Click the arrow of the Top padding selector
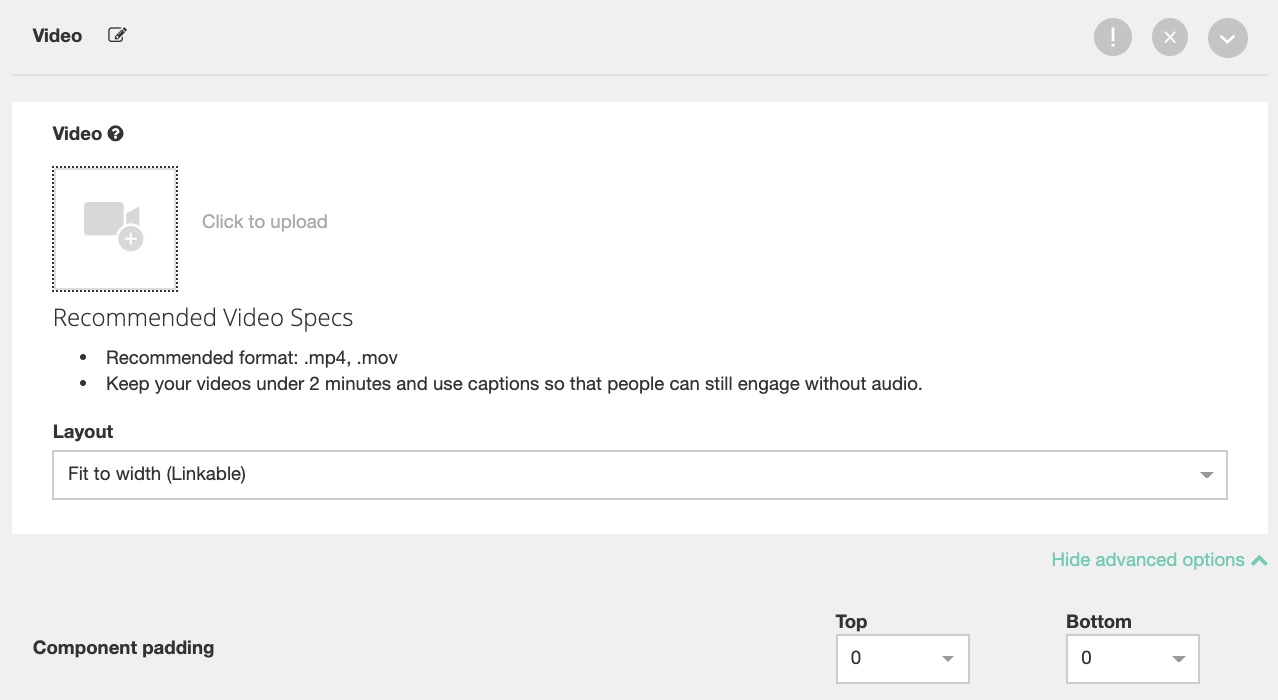This screenshot has height=700, width=1278. pos(947,659)
